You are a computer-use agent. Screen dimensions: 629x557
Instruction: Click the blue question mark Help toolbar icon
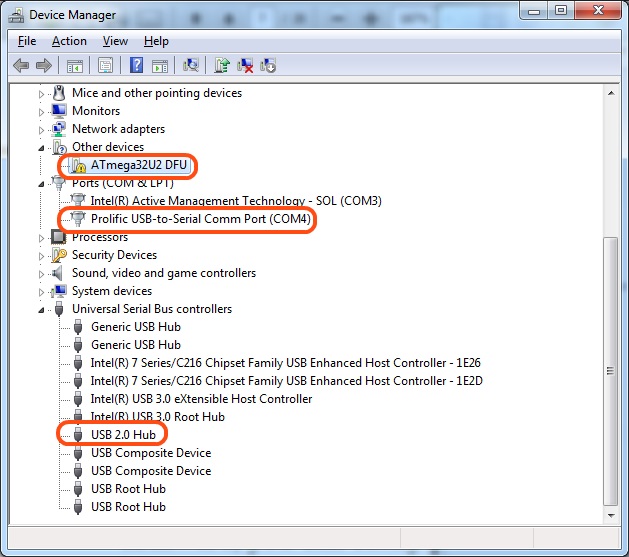(136, 65)
